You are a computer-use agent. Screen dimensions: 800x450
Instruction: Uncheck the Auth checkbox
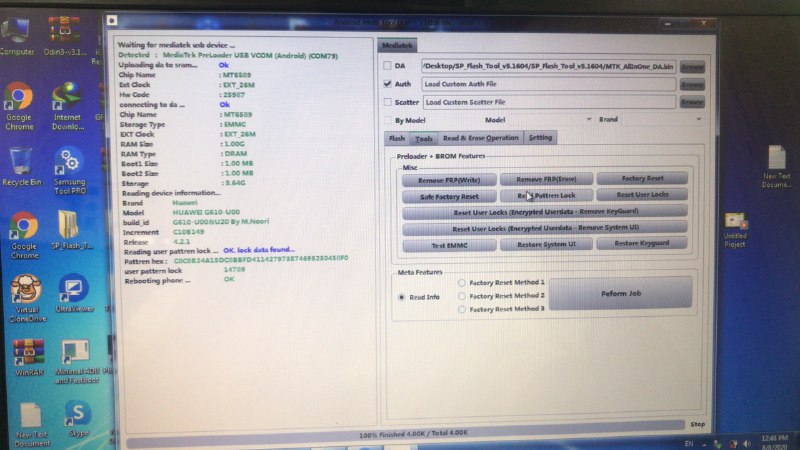[x=387, y=84]
